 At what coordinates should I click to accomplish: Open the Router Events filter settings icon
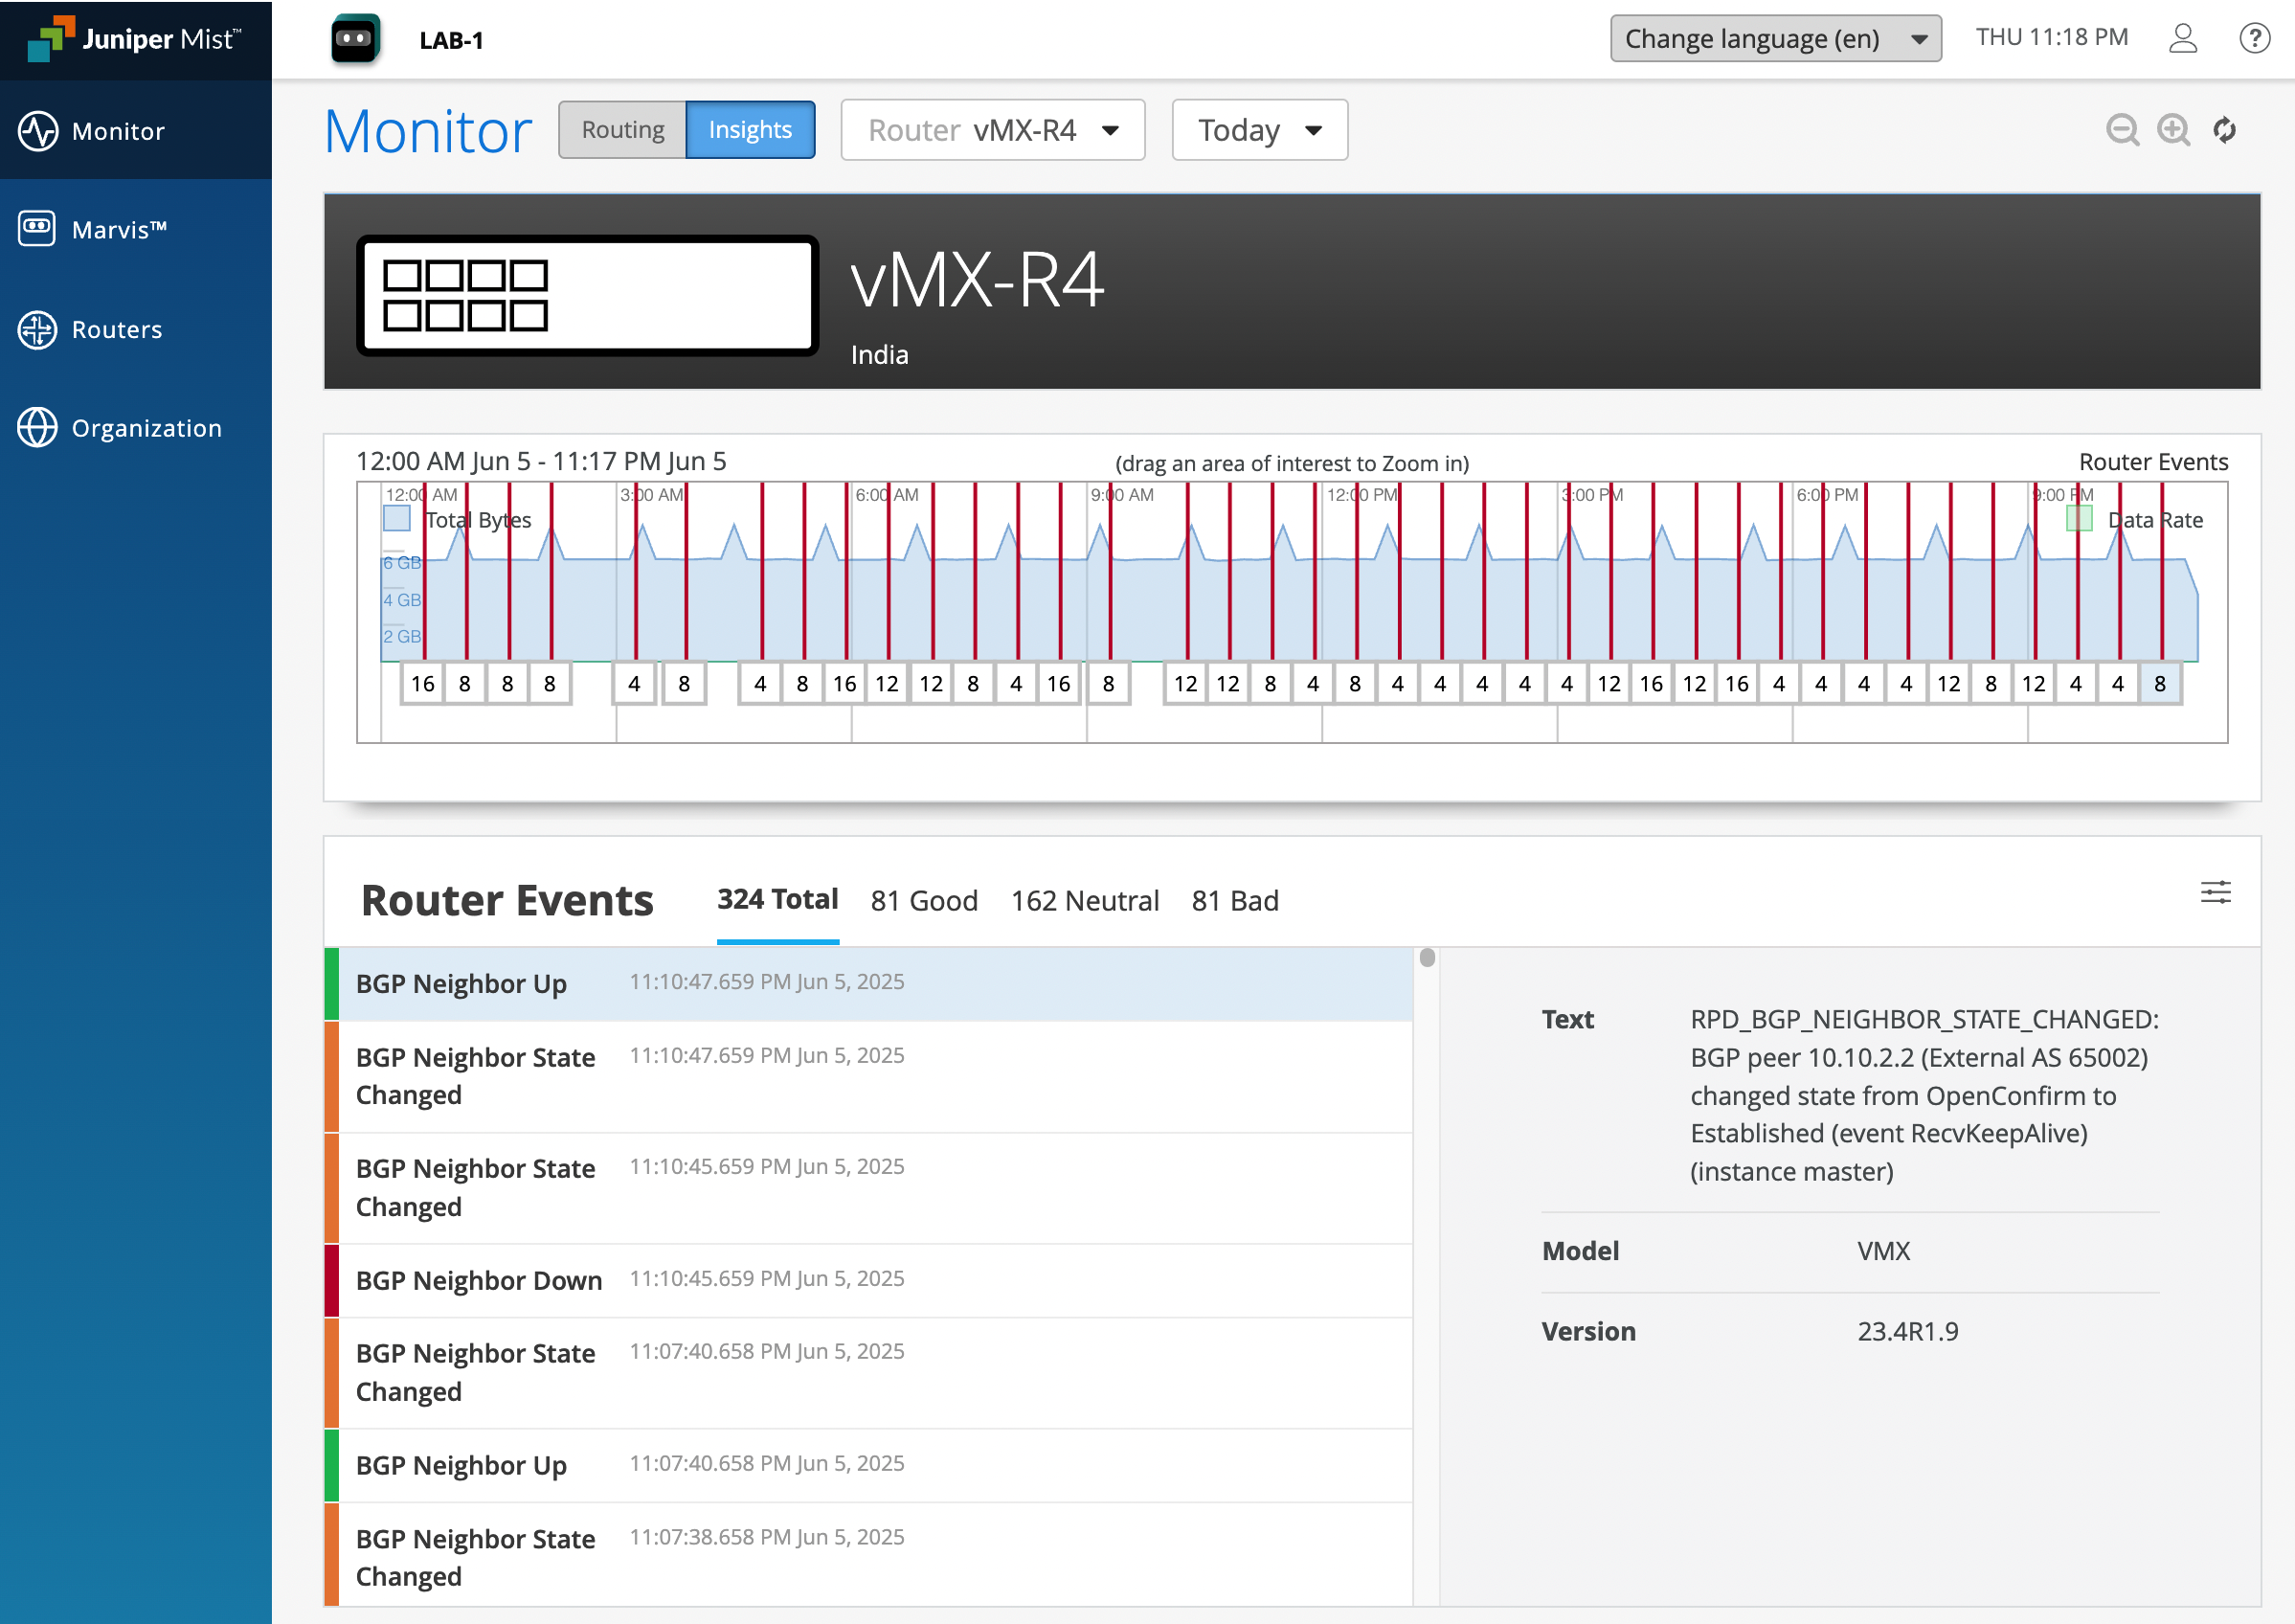pyautogui.click(x=2215, y=893)
